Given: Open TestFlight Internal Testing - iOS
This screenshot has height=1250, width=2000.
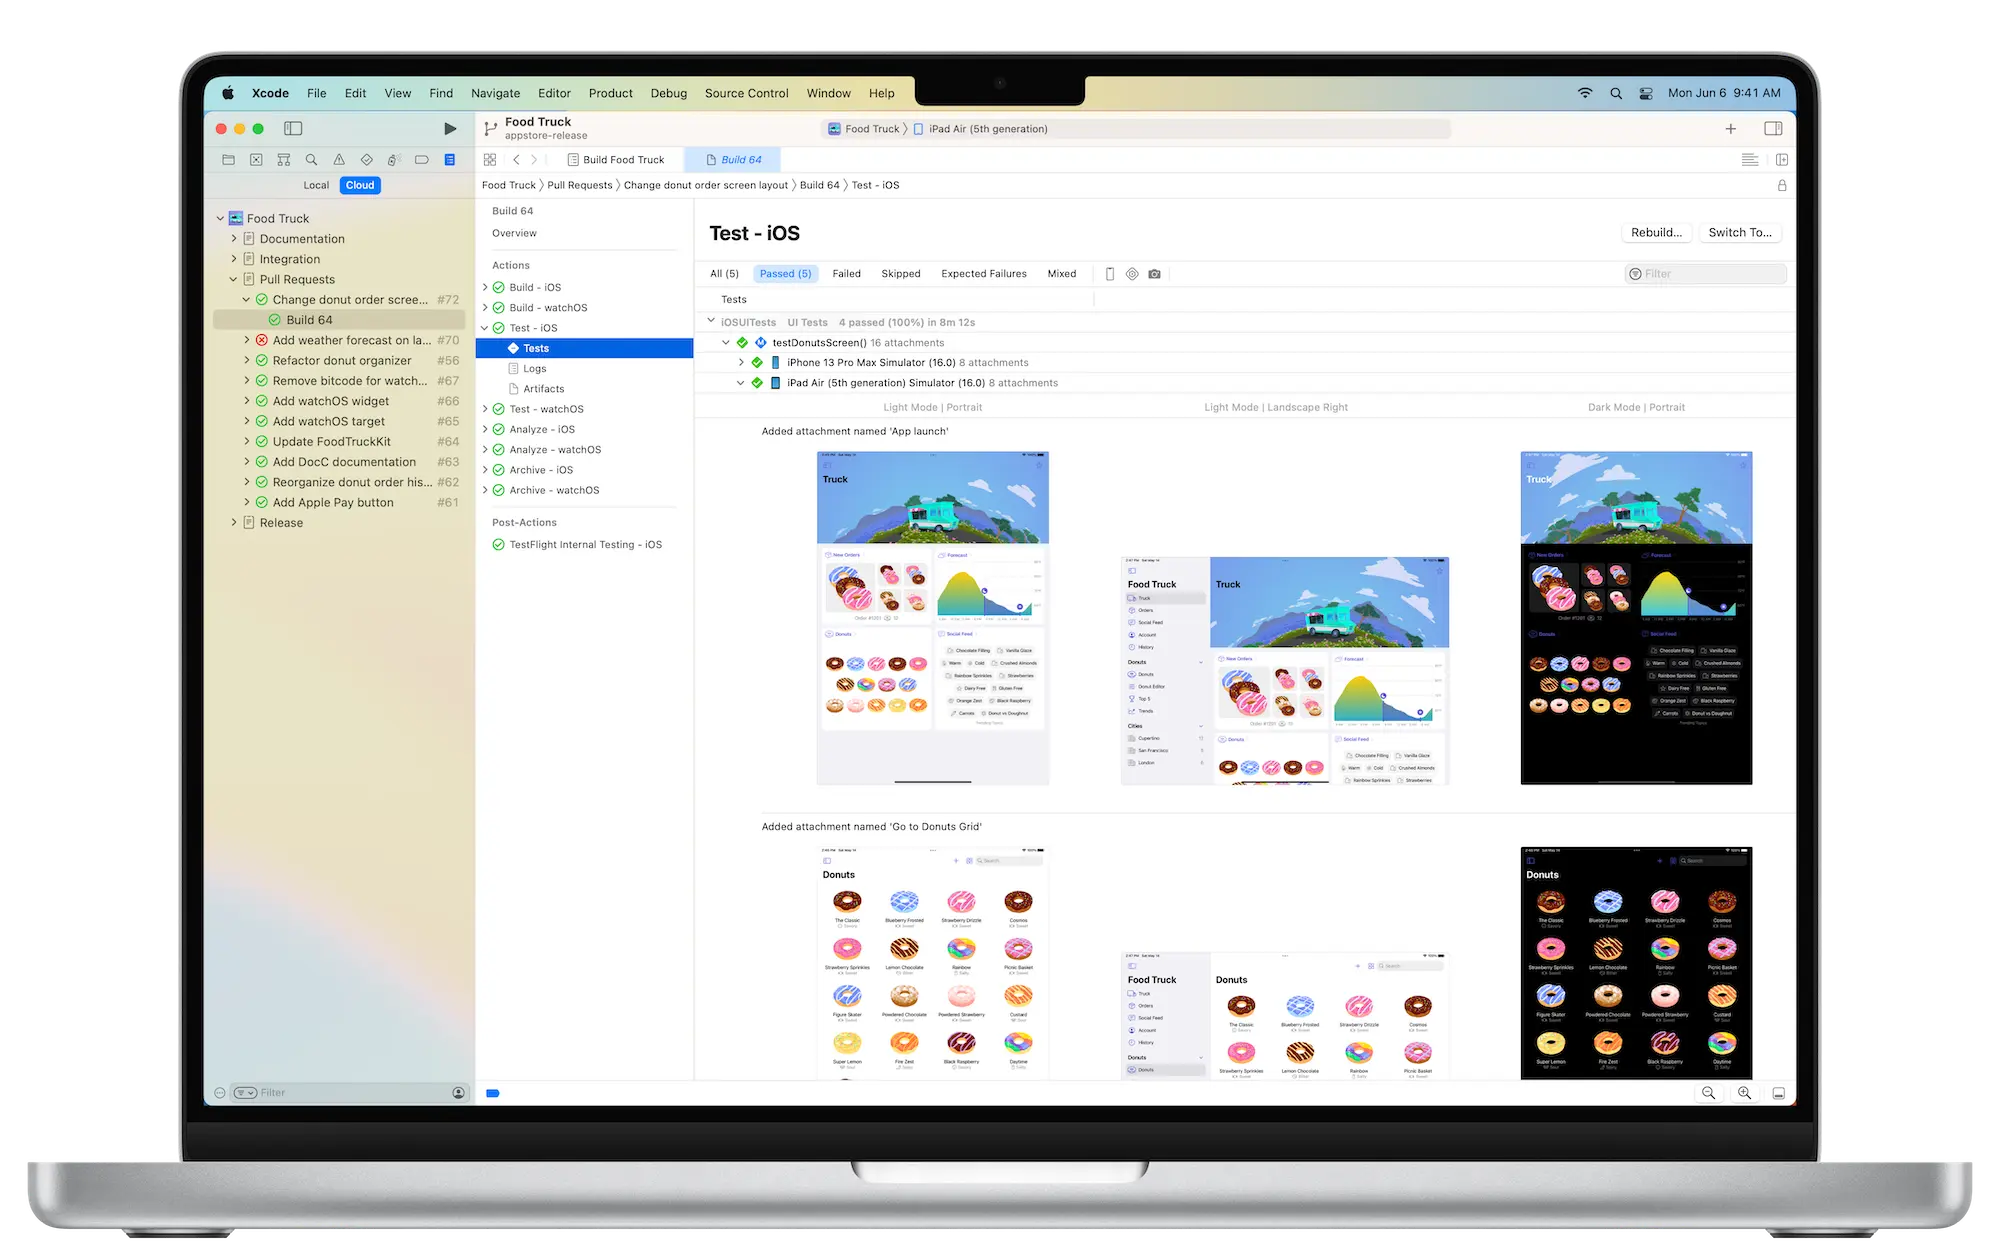Looking at the screenshot, I should pyautogui.click(x=586, y=545).
